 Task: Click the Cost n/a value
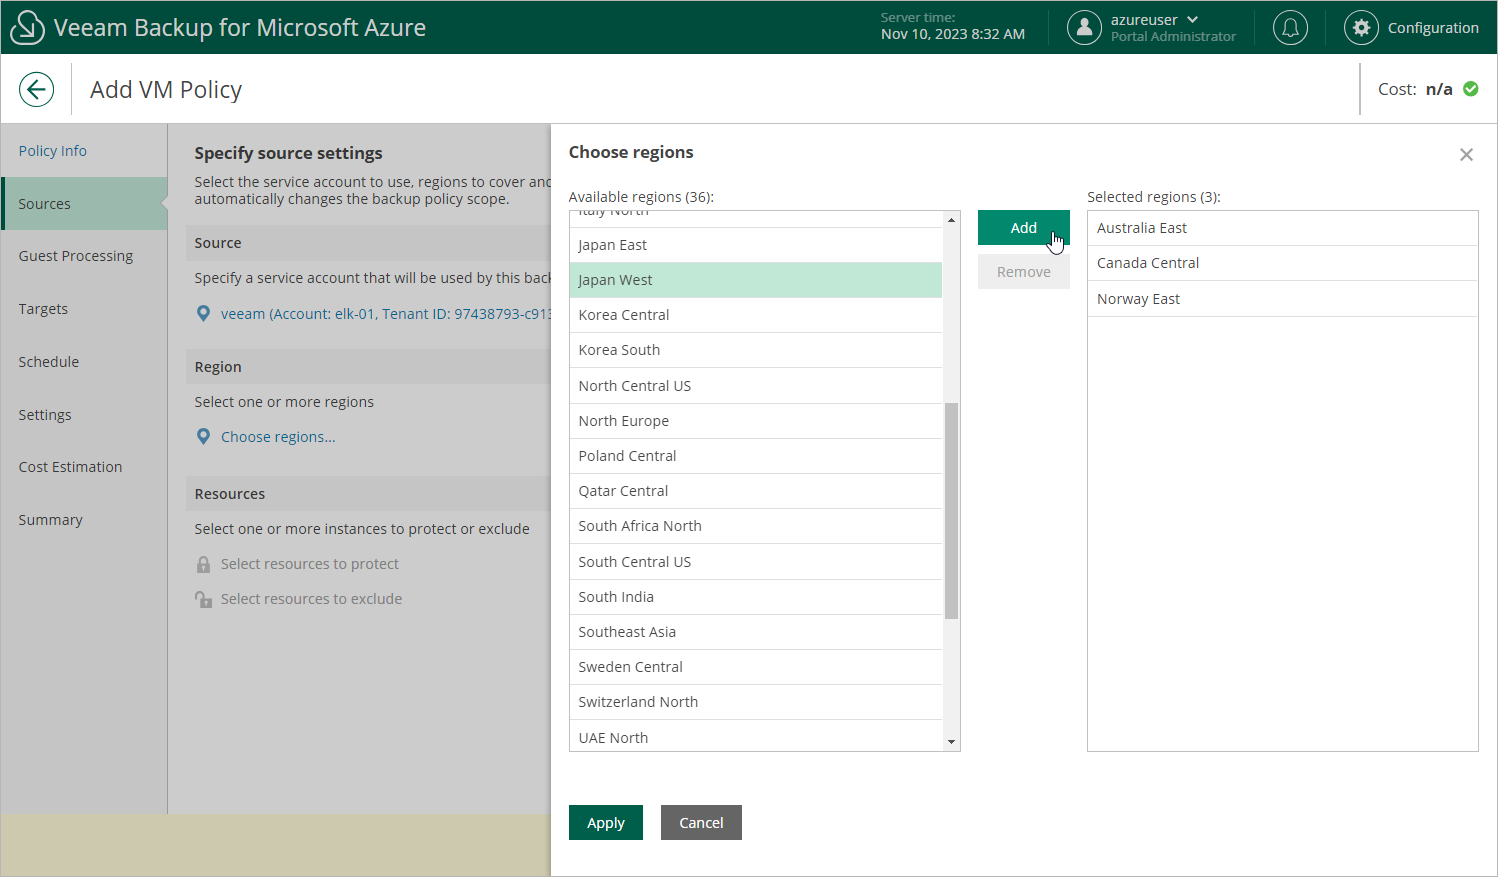click(1439, 89)
